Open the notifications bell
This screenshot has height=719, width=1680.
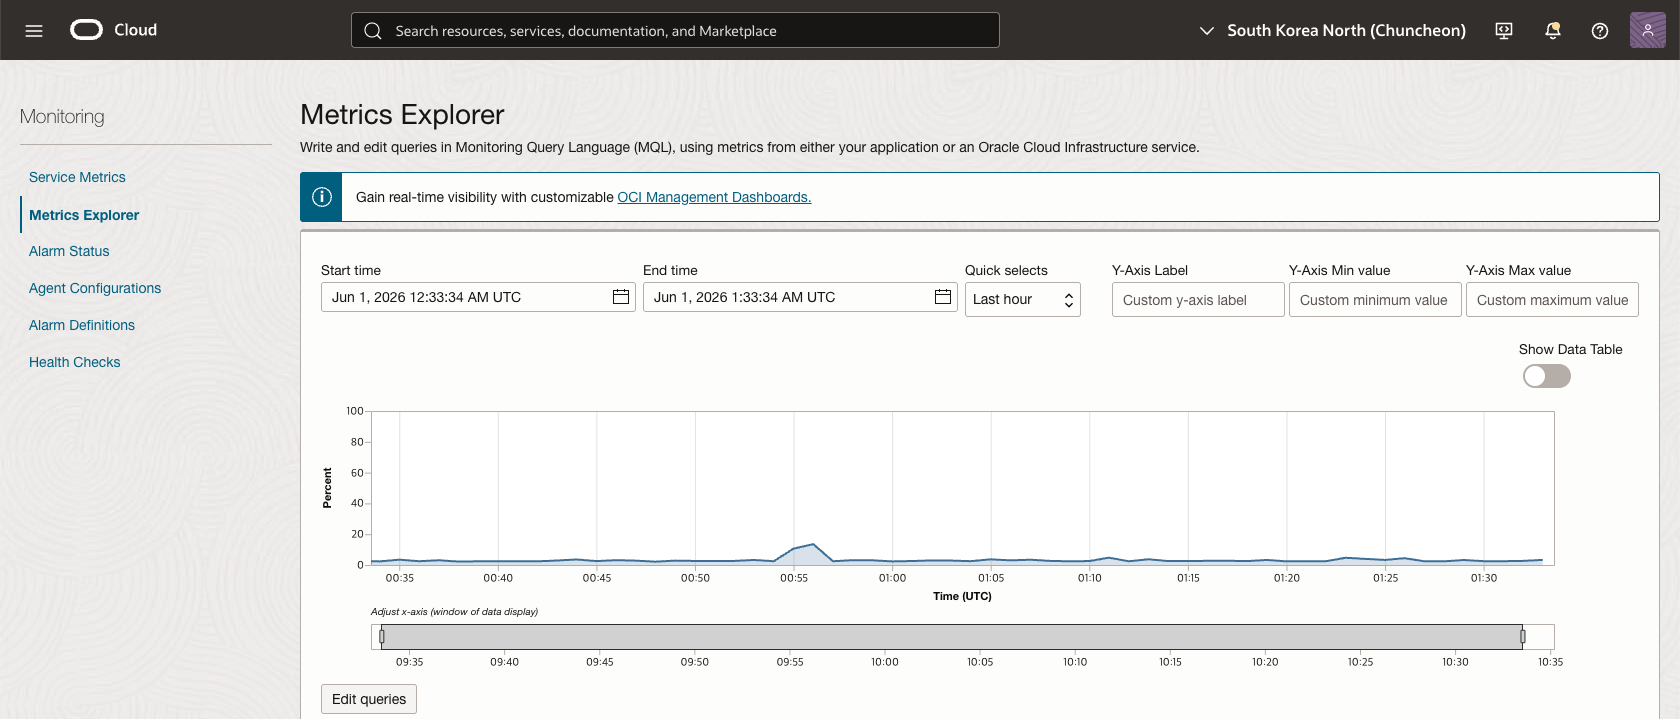pos(1552,31)
